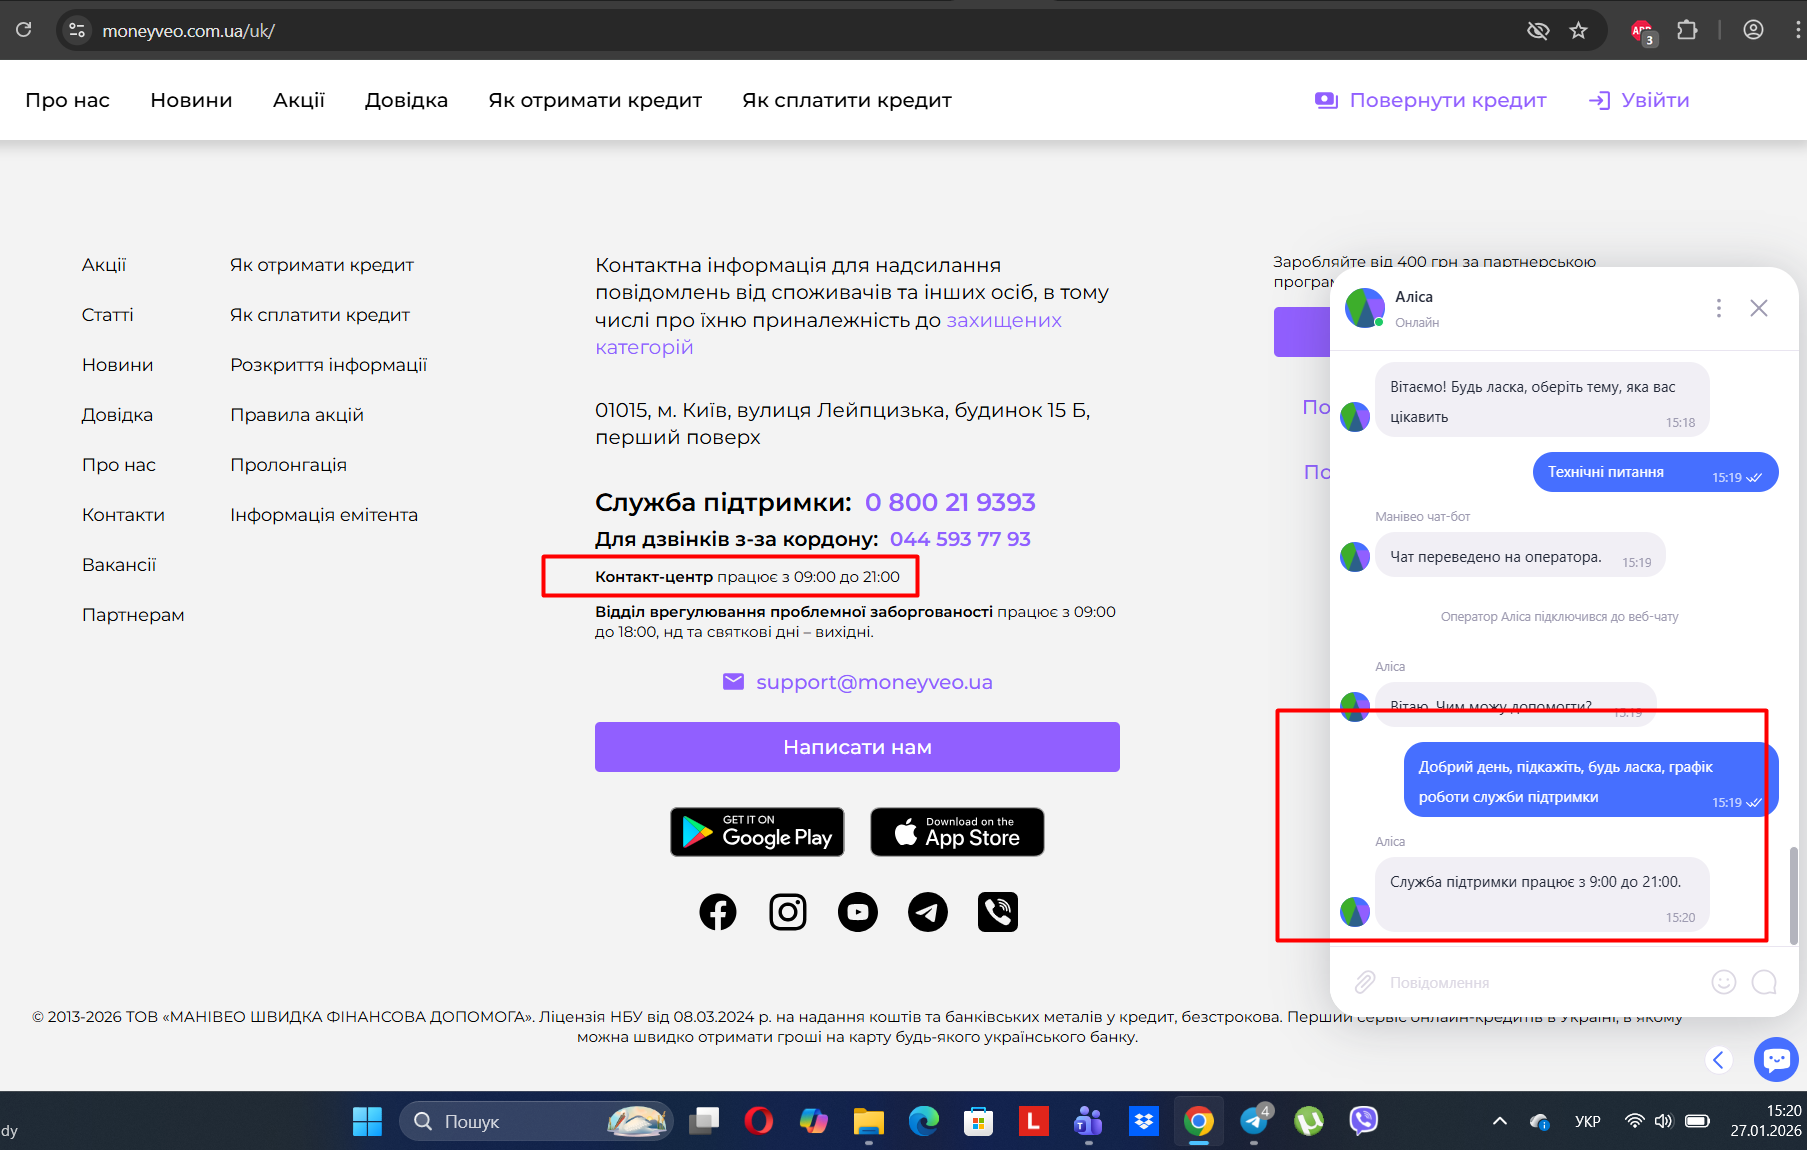Open the Viber social icon in the footer

pyautogui.click(x=998, y=912)
